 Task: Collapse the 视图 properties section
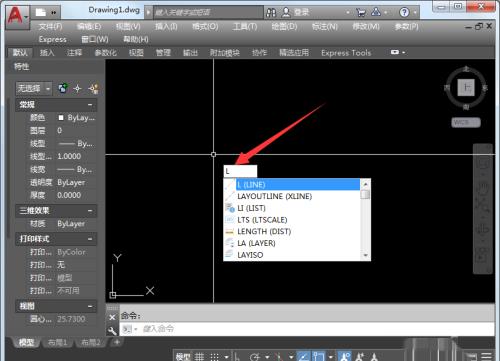click(90, 306)
